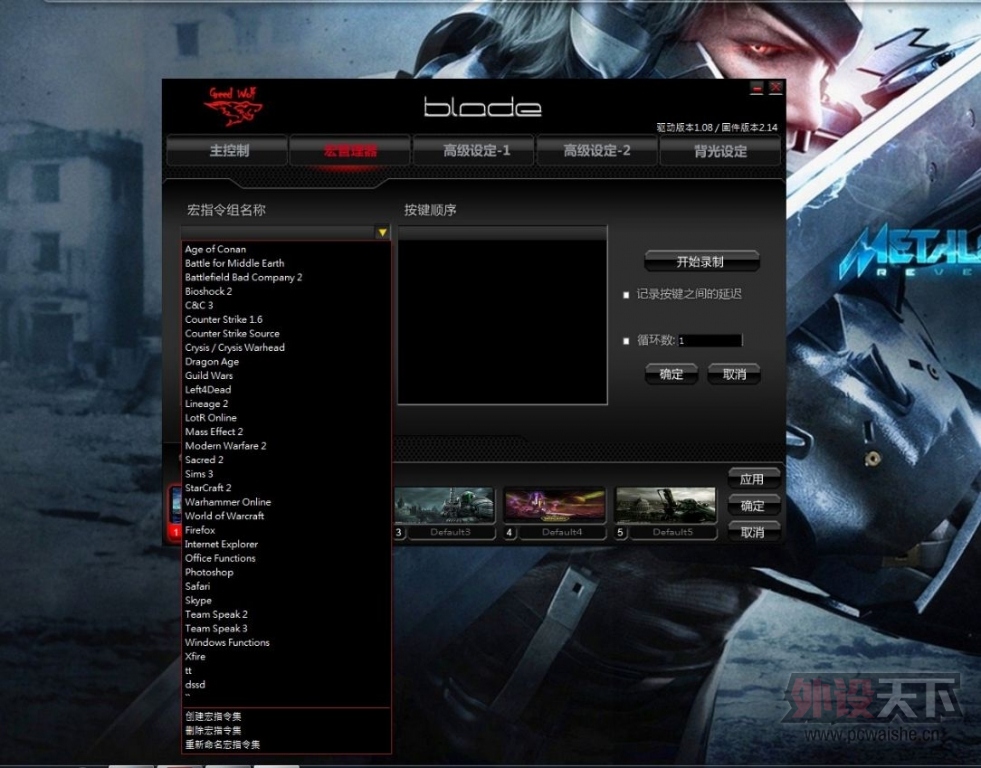Switch to the 主控制 tab
Viewport: 981px width, 768px height.
tap(228, 151)
